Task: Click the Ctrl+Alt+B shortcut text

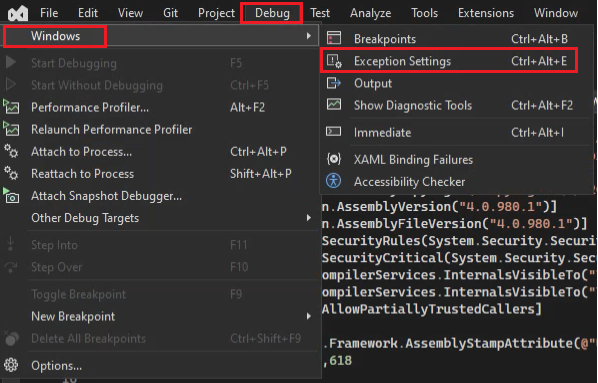Action: (x=539, y=39)
